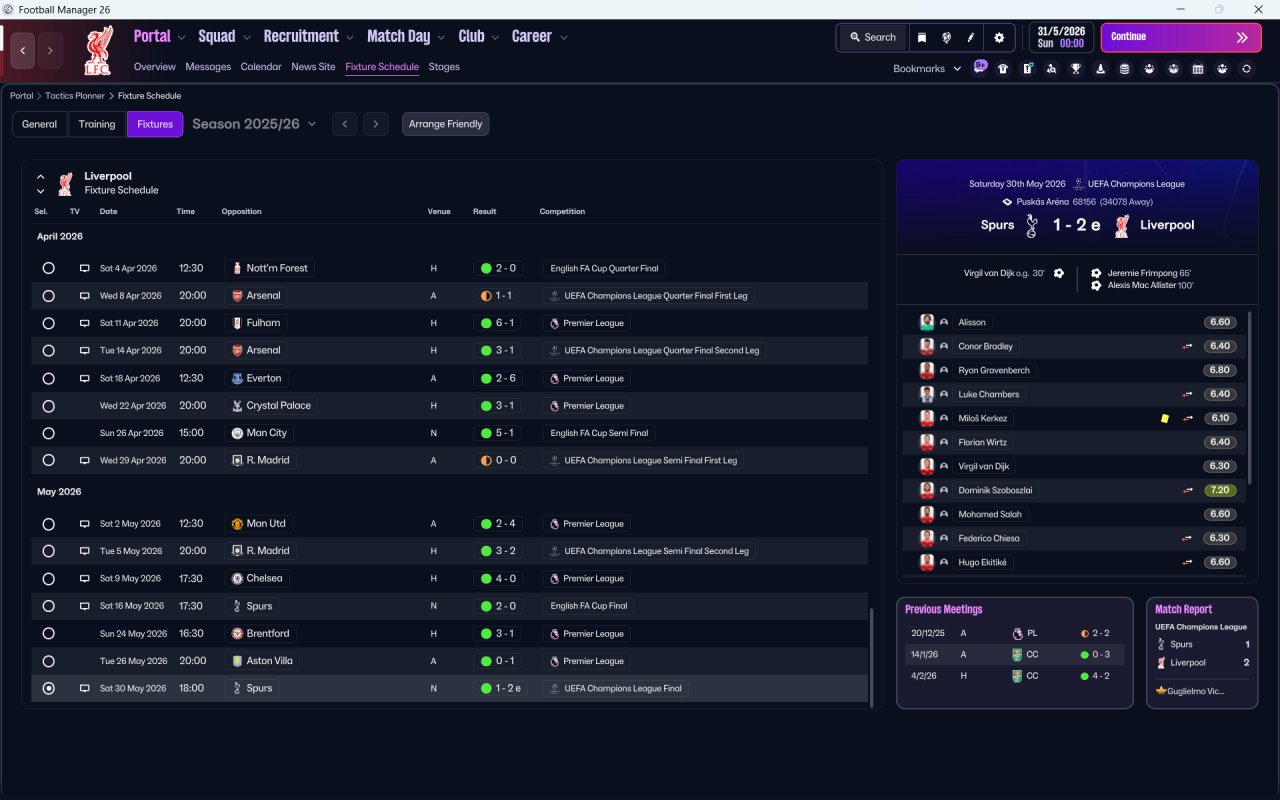Click the match lineup panel scrollbar
This screenshot has height=800, width=1280.
[1250, 397]
